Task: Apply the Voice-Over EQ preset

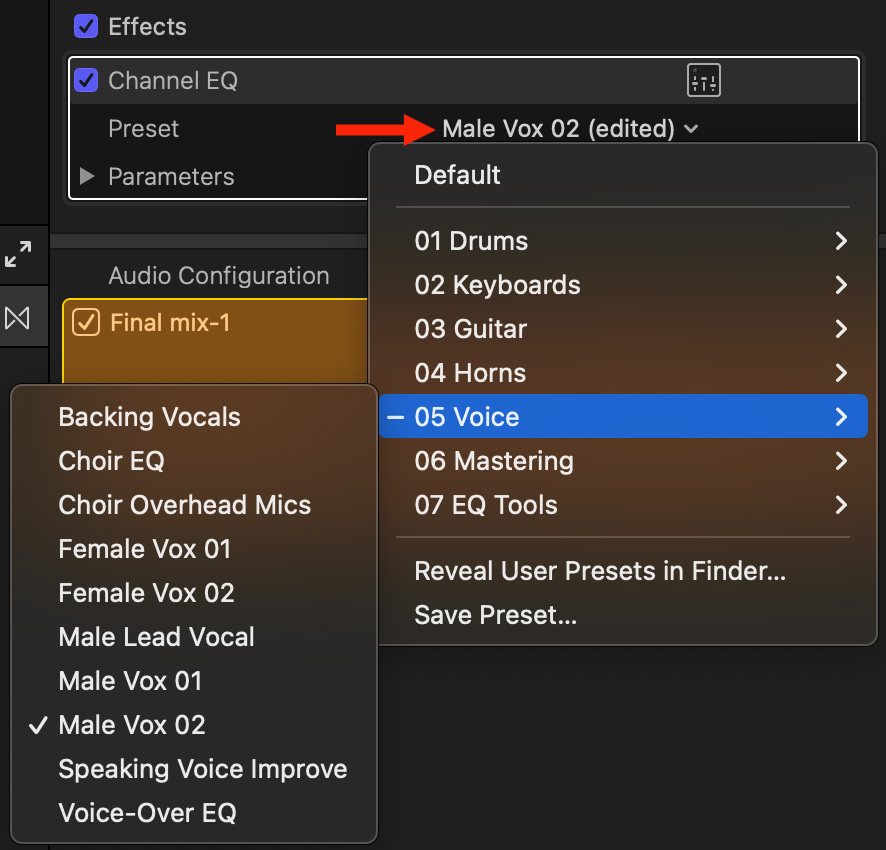Action: tap(148, 813)
